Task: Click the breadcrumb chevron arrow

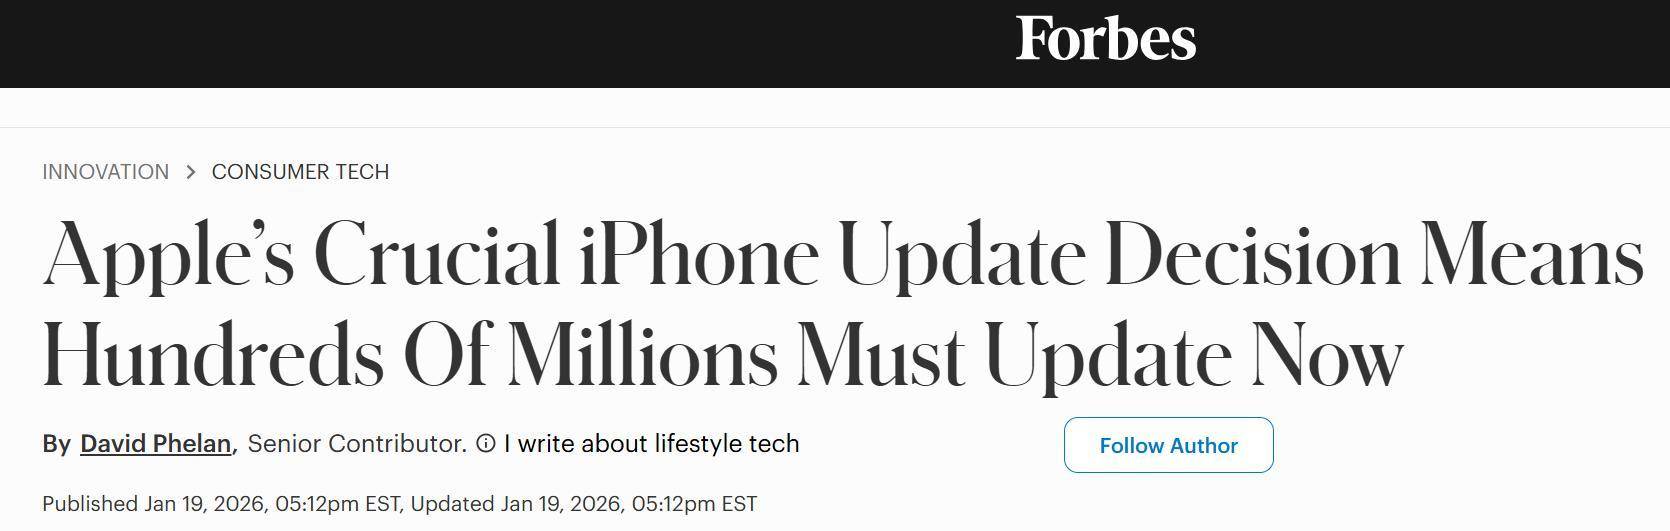Action: [191, 172]
